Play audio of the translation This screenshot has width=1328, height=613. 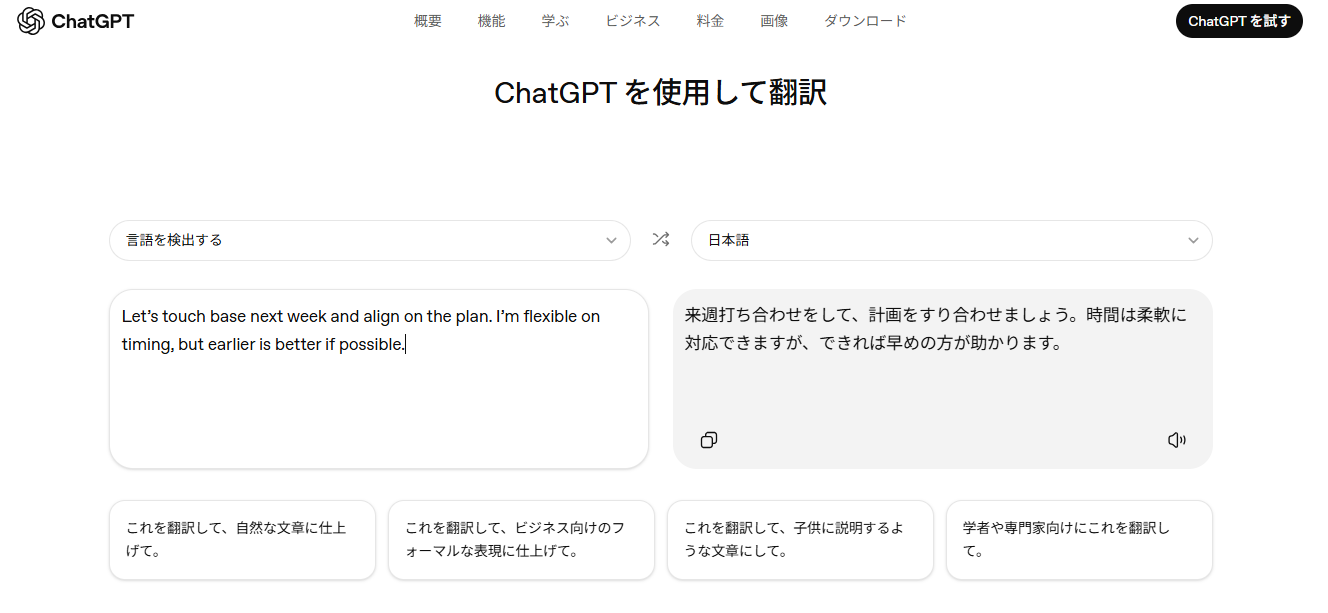1177,440
